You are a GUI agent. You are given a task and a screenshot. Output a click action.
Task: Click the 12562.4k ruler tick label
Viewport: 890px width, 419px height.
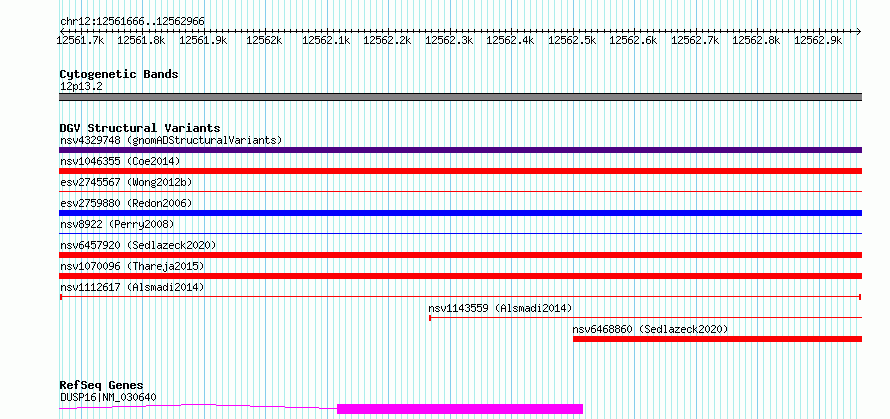pos(510,40)
